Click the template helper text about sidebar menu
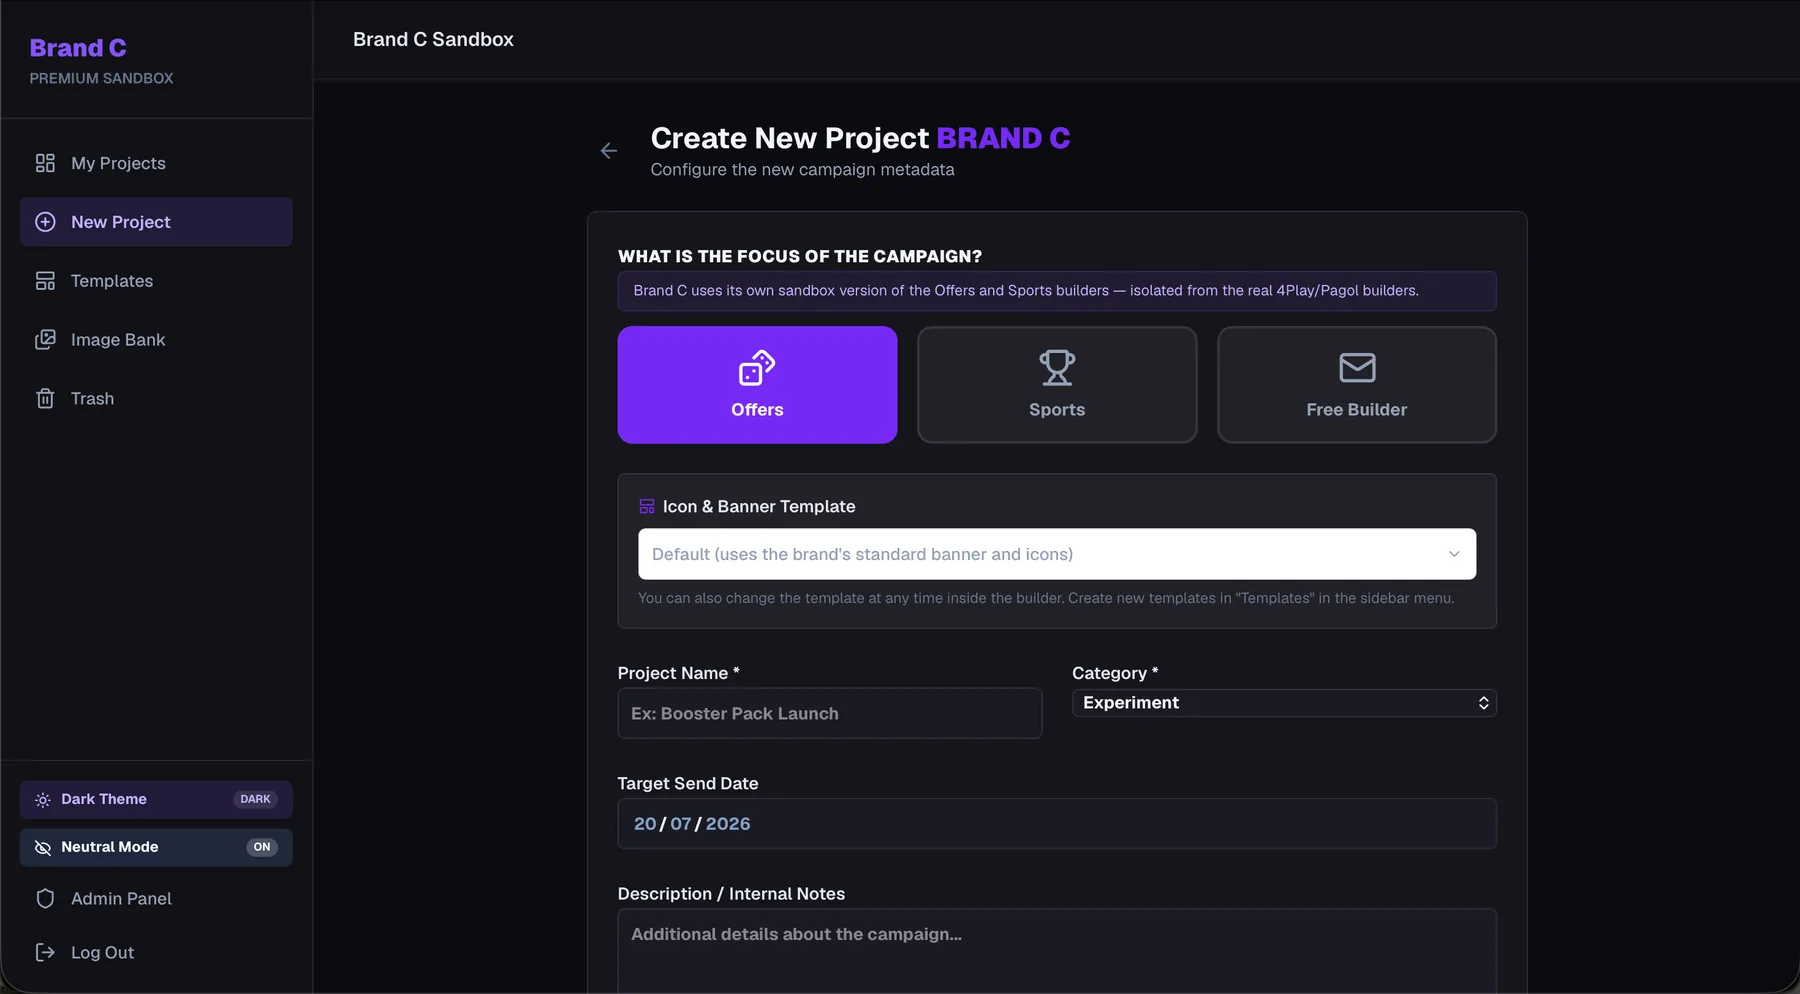Image resolution: width=1800 pixels, height=994 pixels. click(1046, 598)
